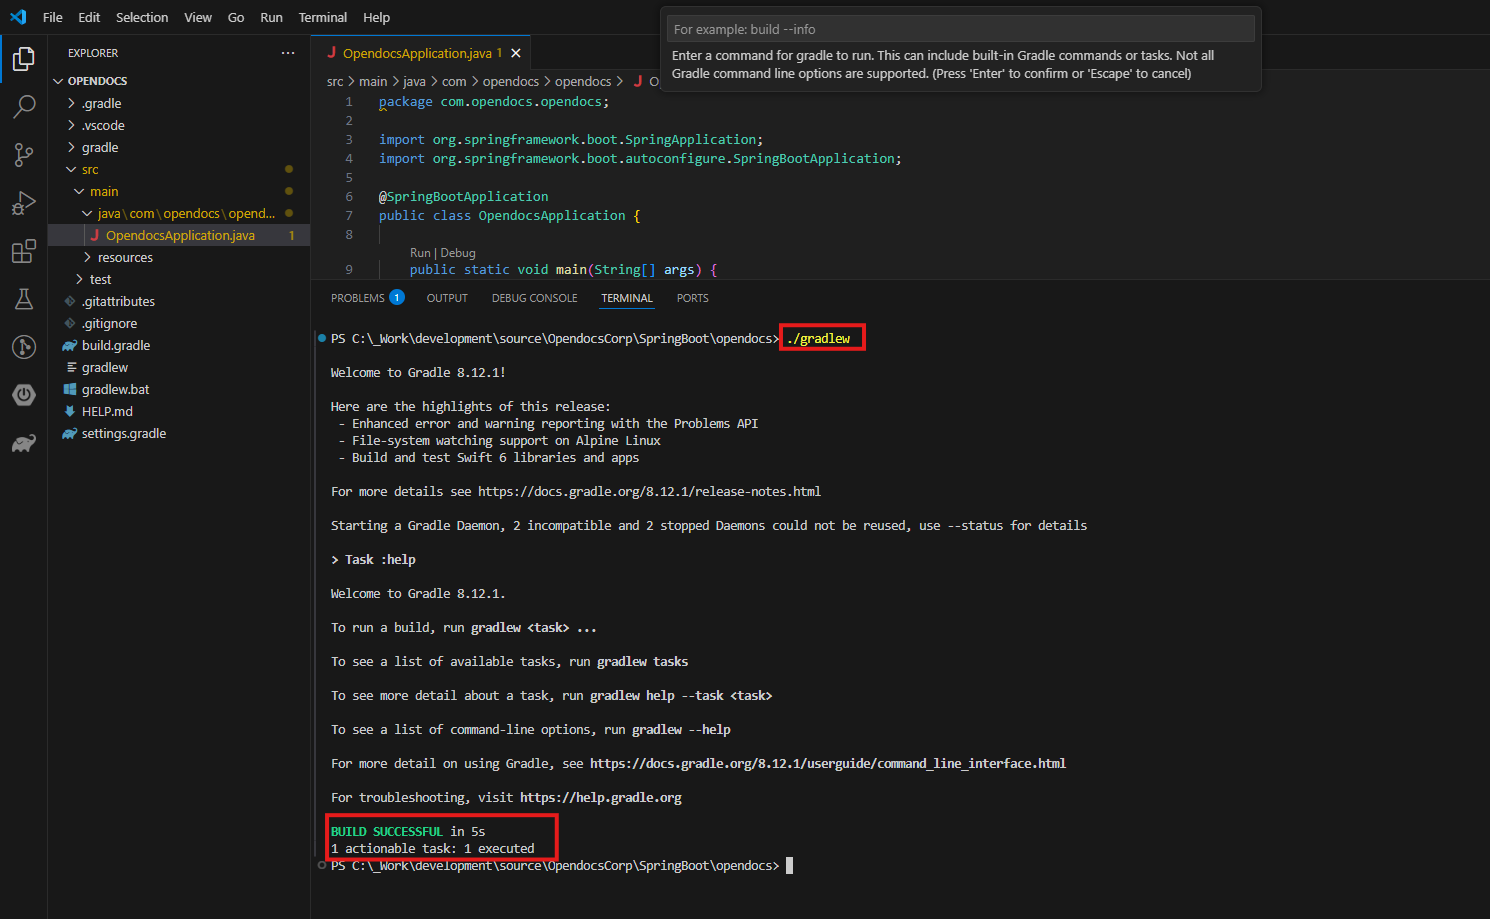Open the Go menu
This screenshot has width=1490, height=919.
click(236, 17)
